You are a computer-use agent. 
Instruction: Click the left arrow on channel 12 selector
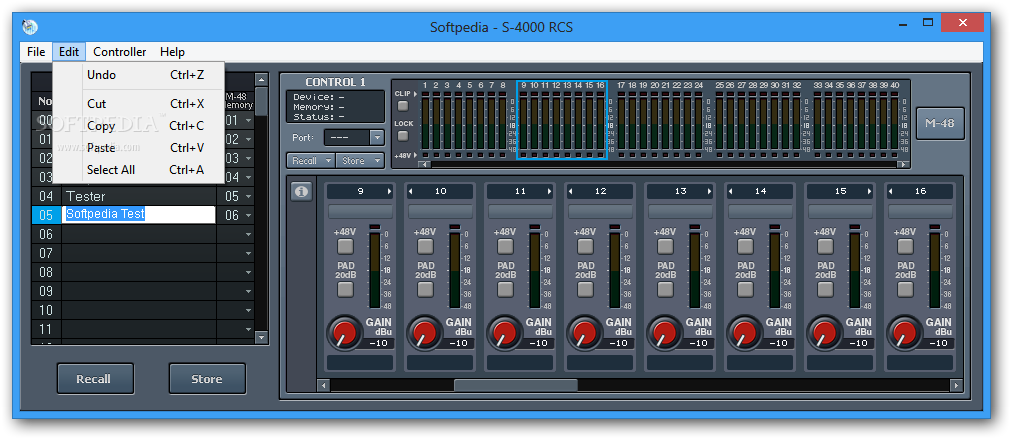[x=571, y=191]
